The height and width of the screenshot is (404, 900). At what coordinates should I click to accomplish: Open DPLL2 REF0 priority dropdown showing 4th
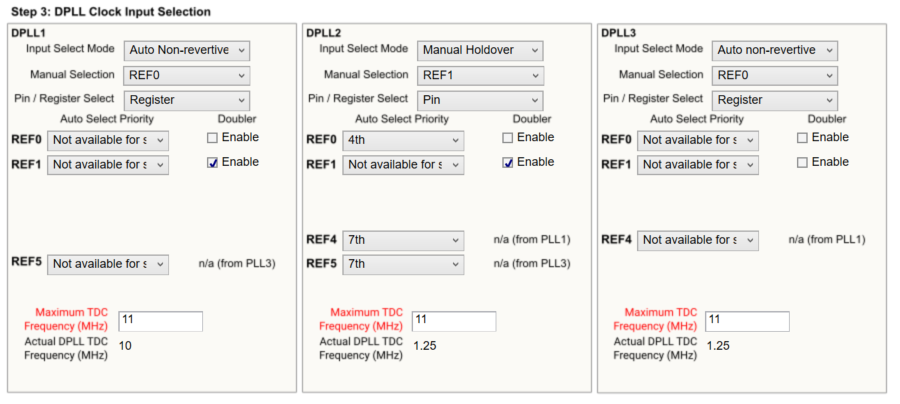[403, 141]
